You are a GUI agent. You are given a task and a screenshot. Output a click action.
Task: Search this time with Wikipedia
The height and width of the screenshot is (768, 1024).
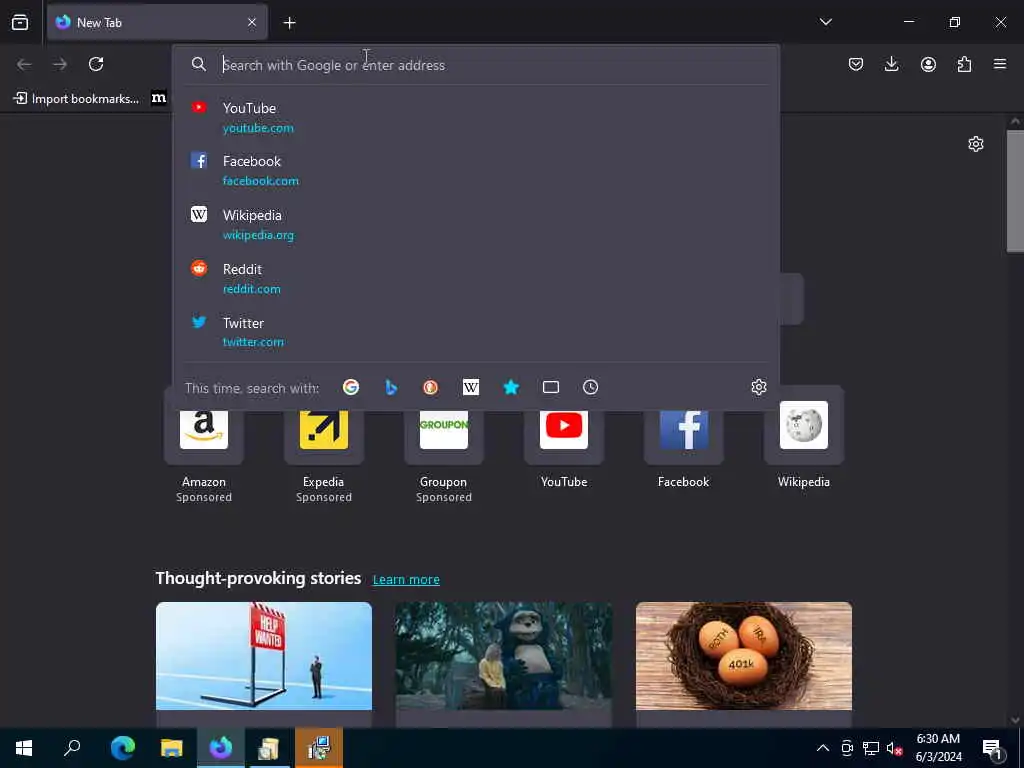471,387
